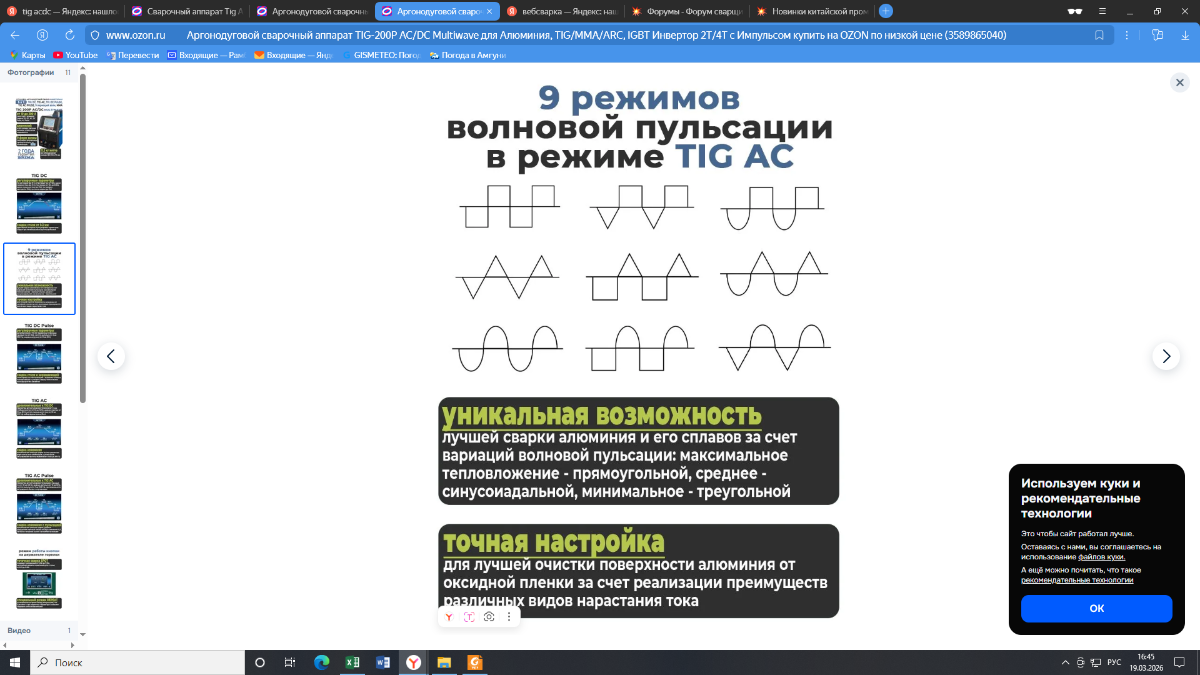Viewport: 1200px width, 675px height.
Task: Open a new browser tab
Action: point(885,11)
